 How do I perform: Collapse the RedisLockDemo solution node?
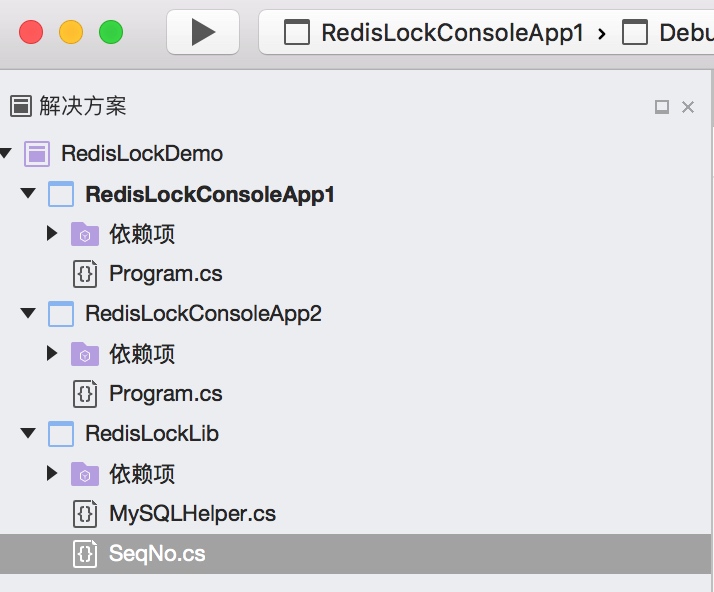click(x=5, y=153)
